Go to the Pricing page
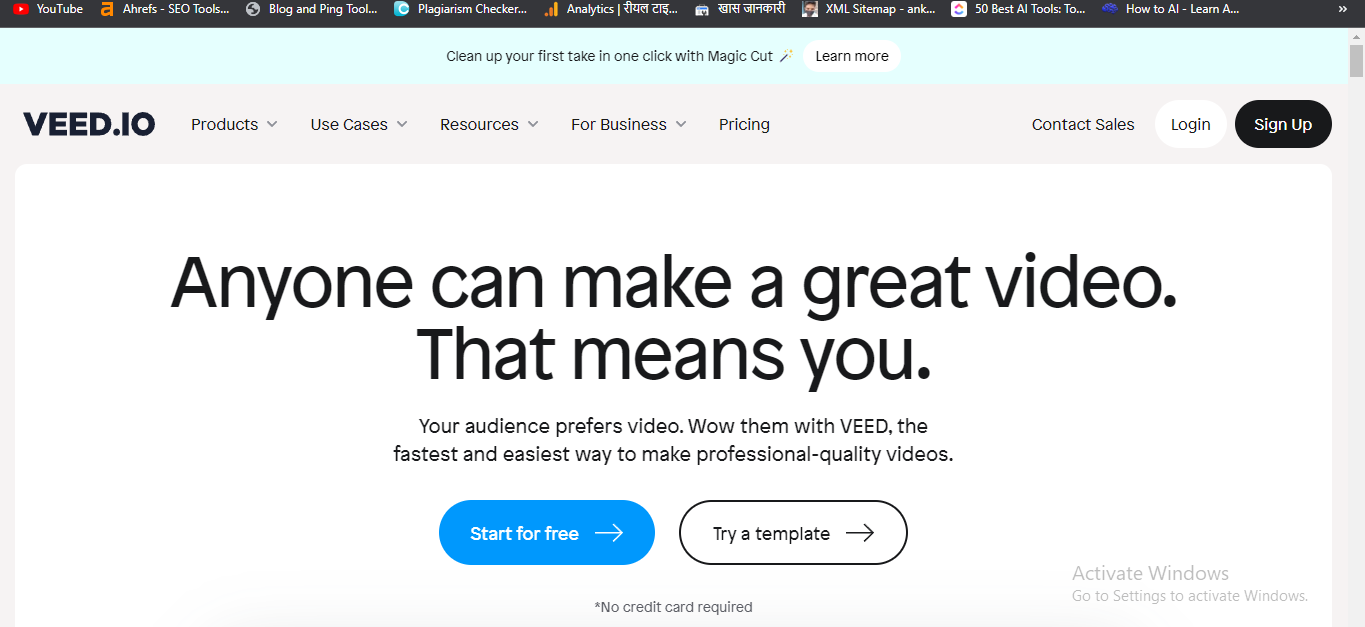 coord(744,124)
